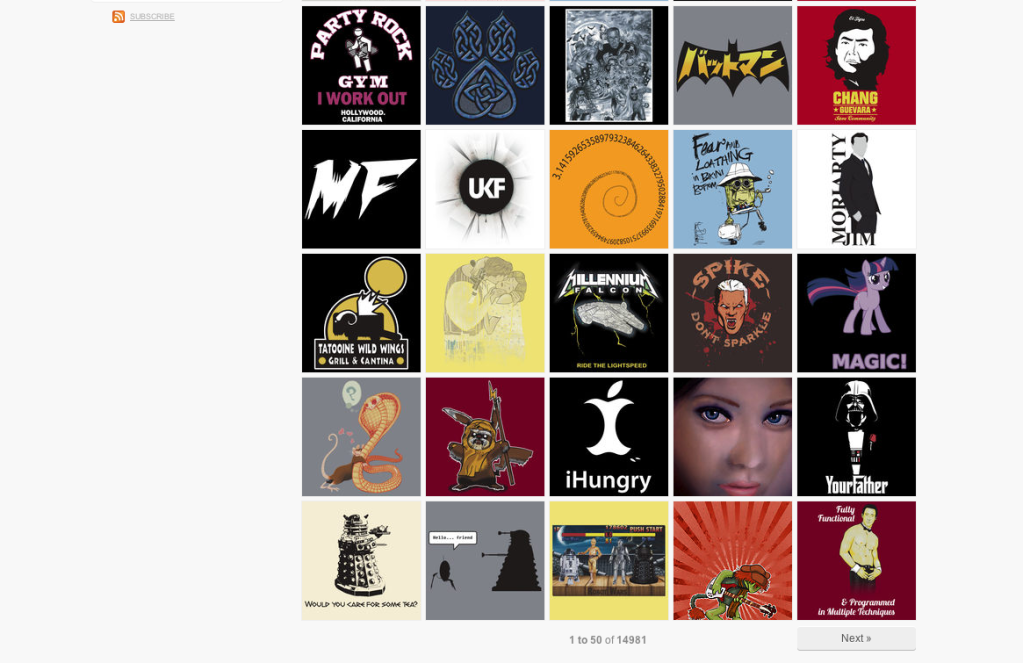The height and width of the screenshot is (663, 1023).
Task: View the Chang Guevara red design
Action: pyautogui.click(x=856, y=65)
